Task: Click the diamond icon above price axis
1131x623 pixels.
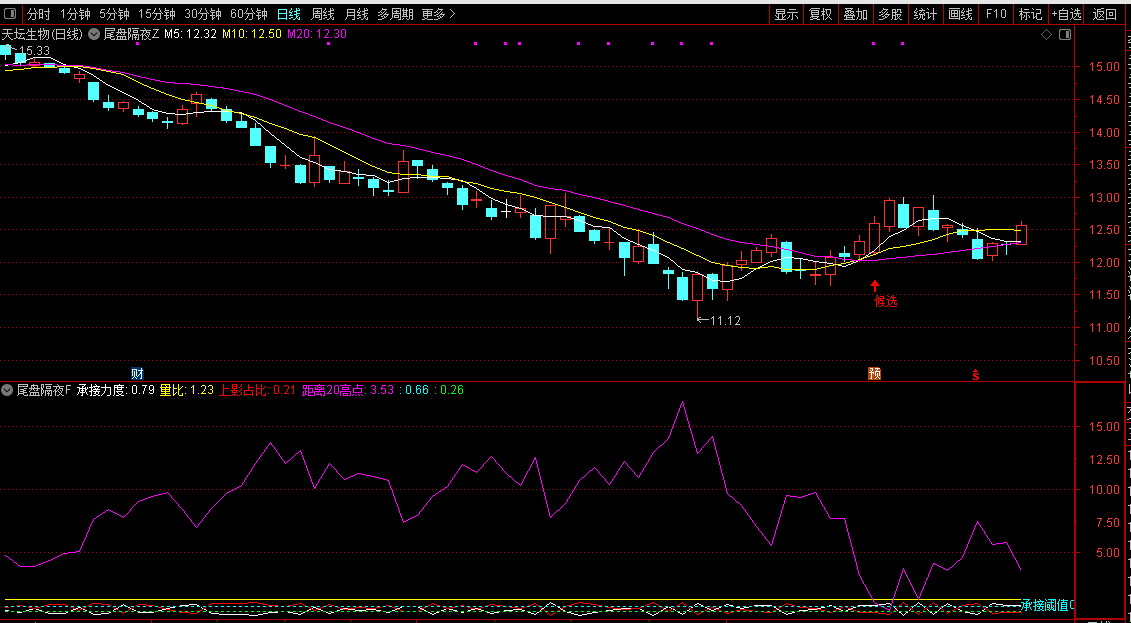Action: (x=1047, y=35)
